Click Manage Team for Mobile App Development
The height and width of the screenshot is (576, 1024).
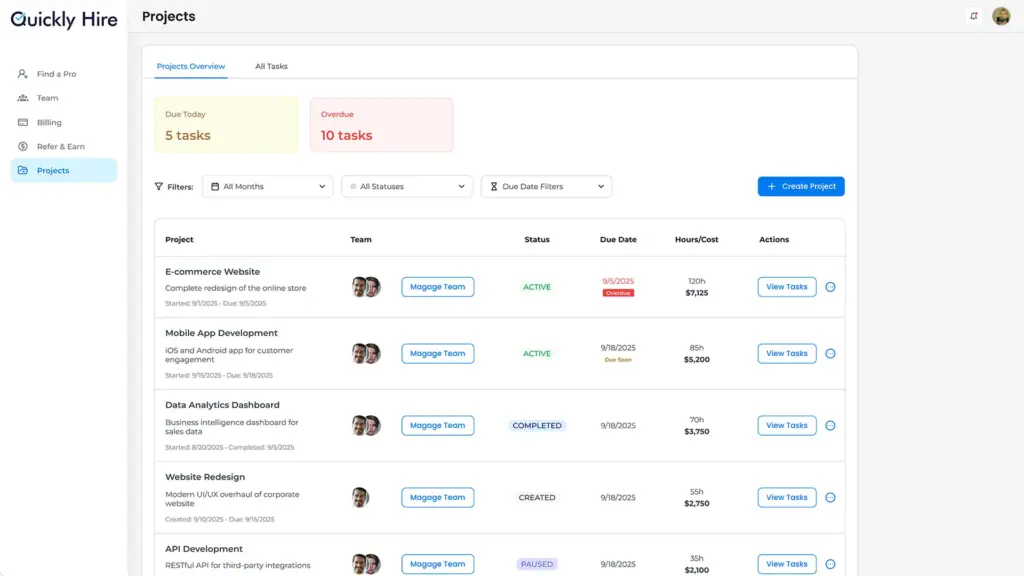[x=438, y=353]
